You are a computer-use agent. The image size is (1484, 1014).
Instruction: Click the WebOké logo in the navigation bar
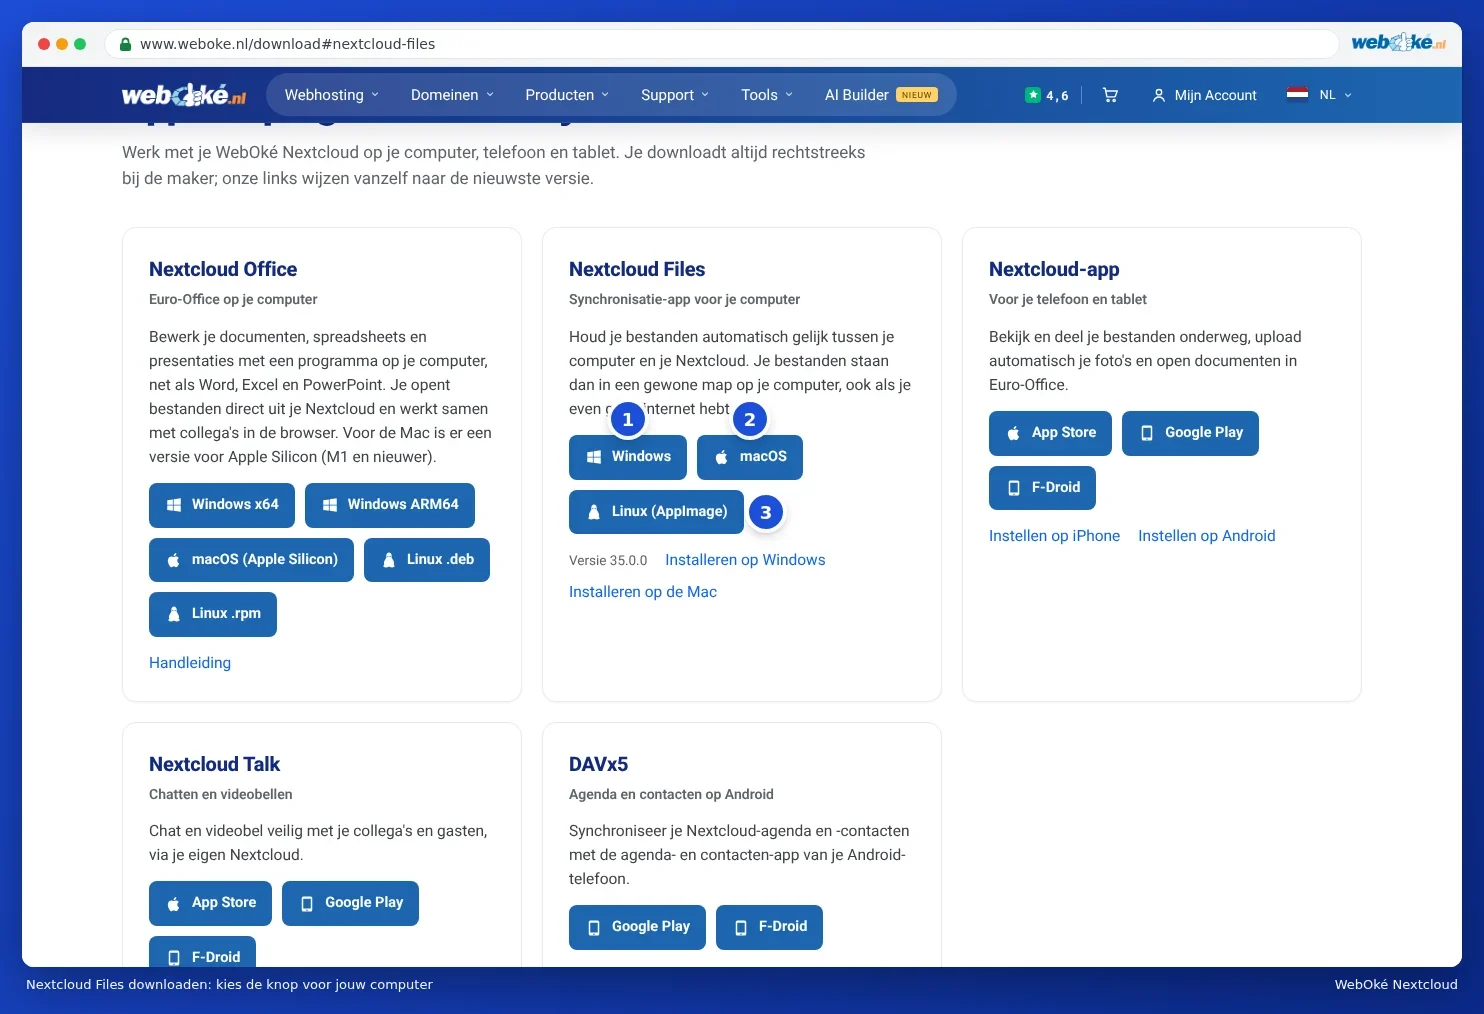point(184,95)
